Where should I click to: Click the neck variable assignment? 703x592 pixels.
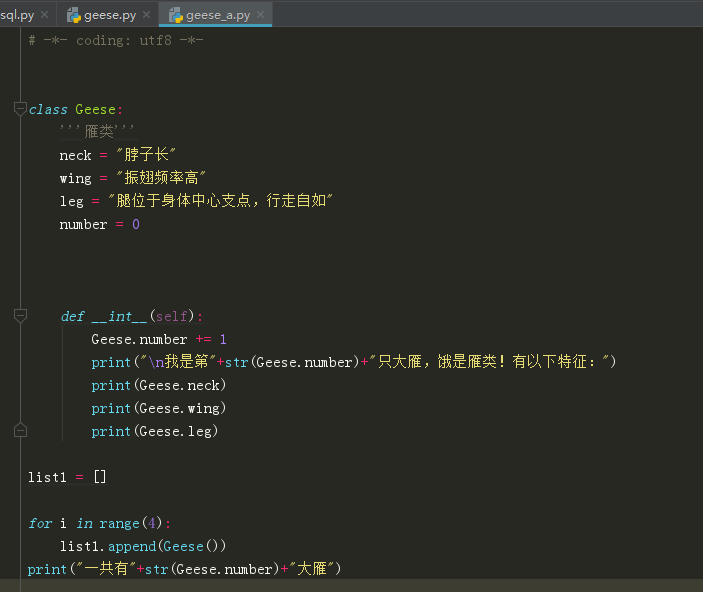(117, 155)
